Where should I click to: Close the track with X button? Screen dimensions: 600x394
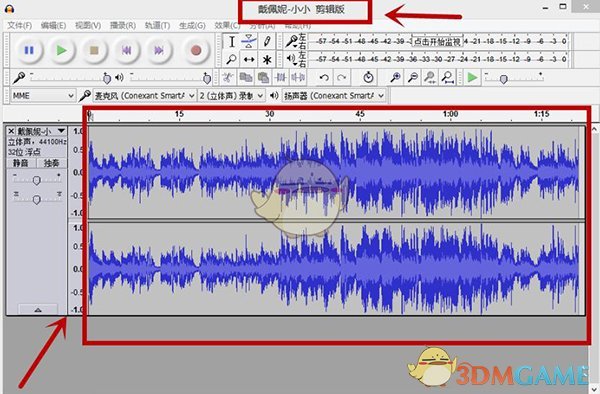coord(11,131)
